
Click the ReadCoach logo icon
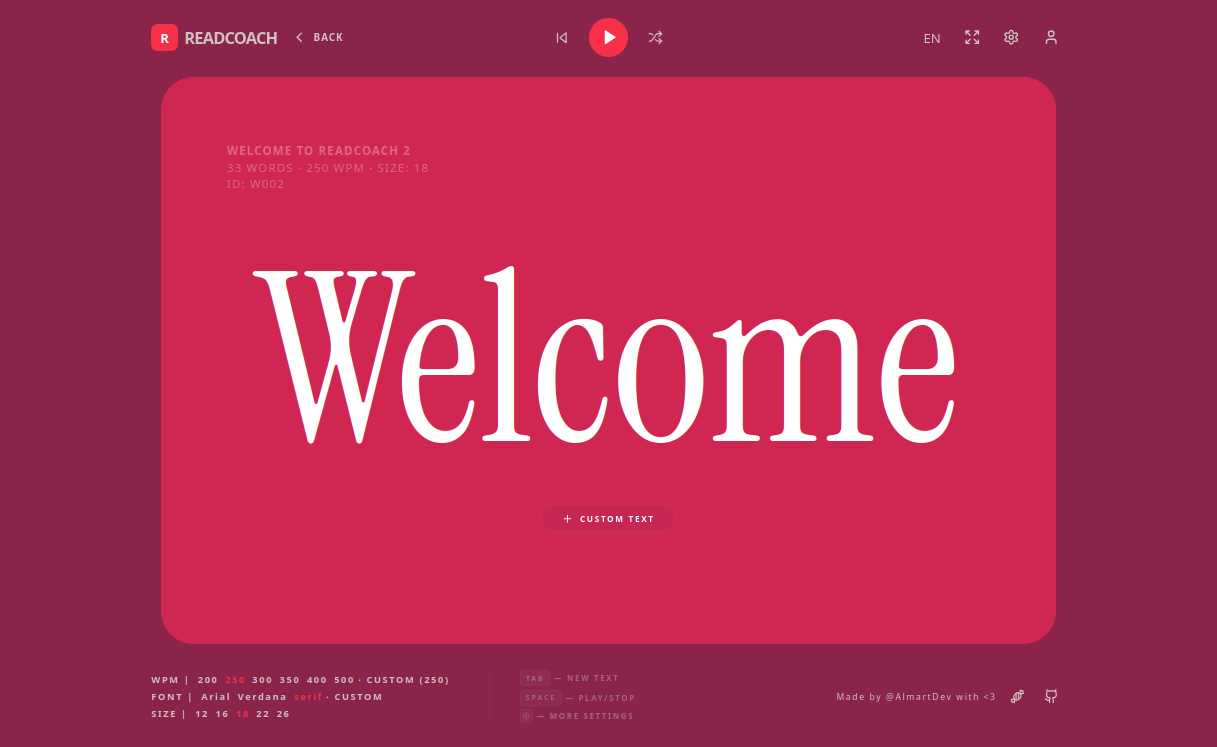point(164,38)
